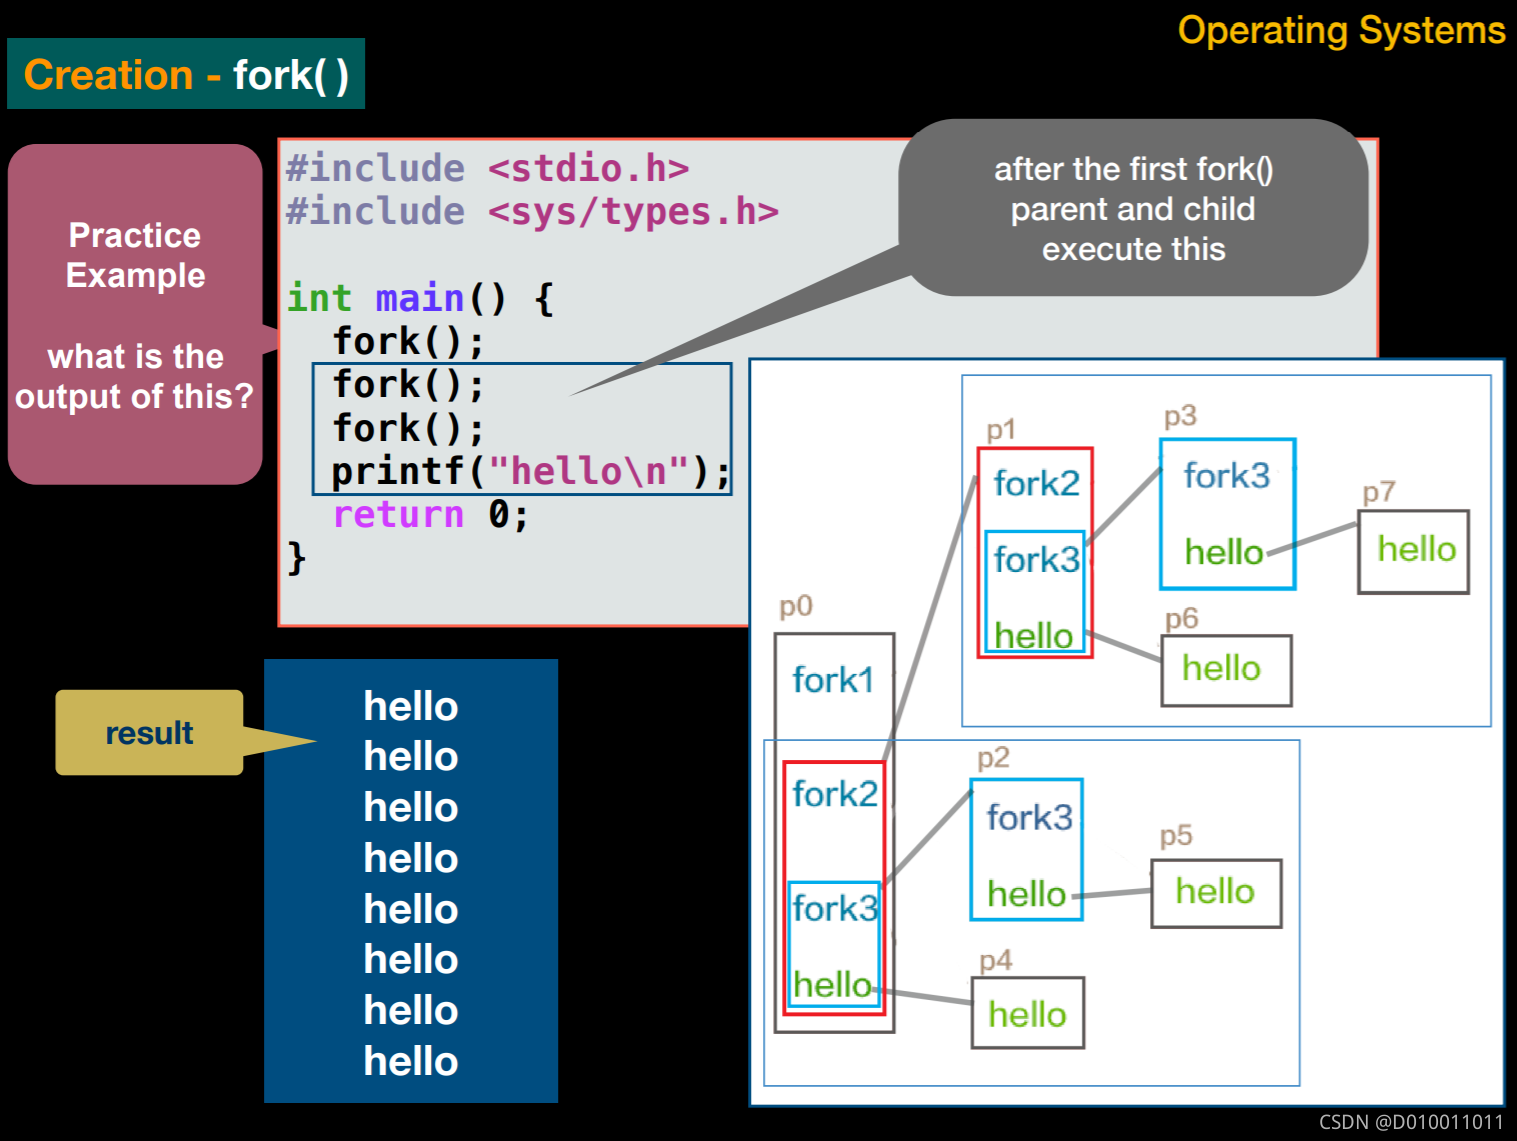Click "hello" inside the p1 process box
Viewport: 1517px width, 1141px height.
point(1034,635)
